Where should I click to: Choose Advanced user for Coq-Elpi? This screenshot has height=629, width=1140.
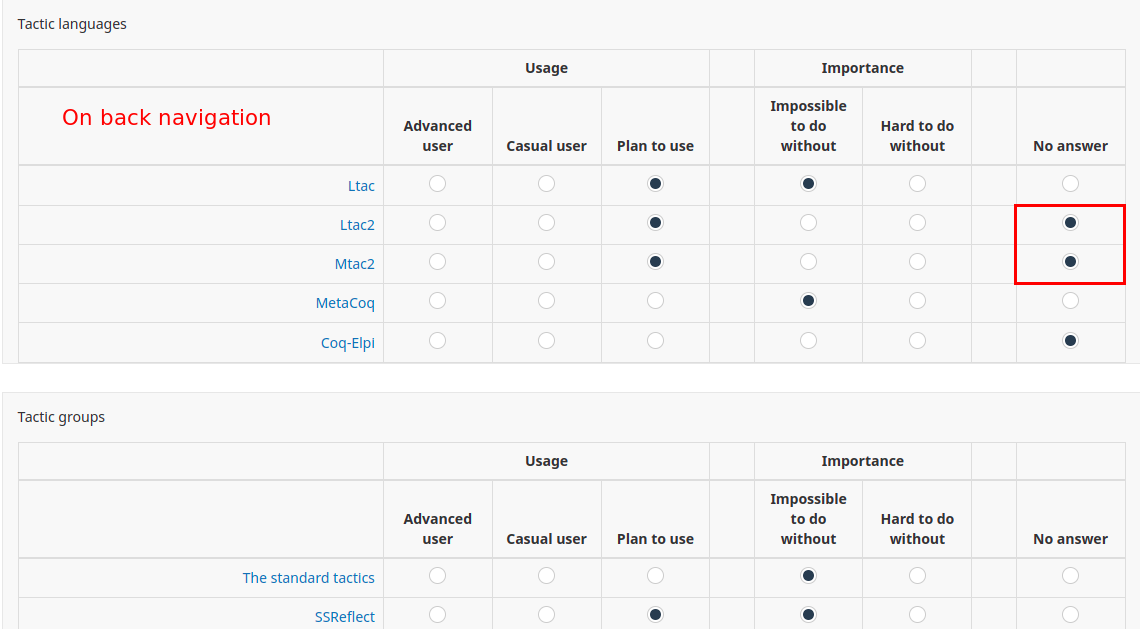point(437,341)
